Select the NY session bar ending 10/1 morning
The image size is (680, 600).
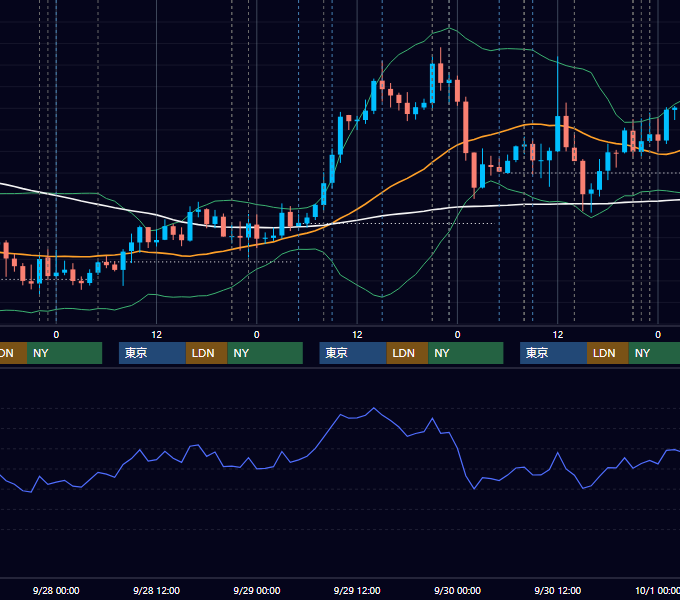coord(654,353)
